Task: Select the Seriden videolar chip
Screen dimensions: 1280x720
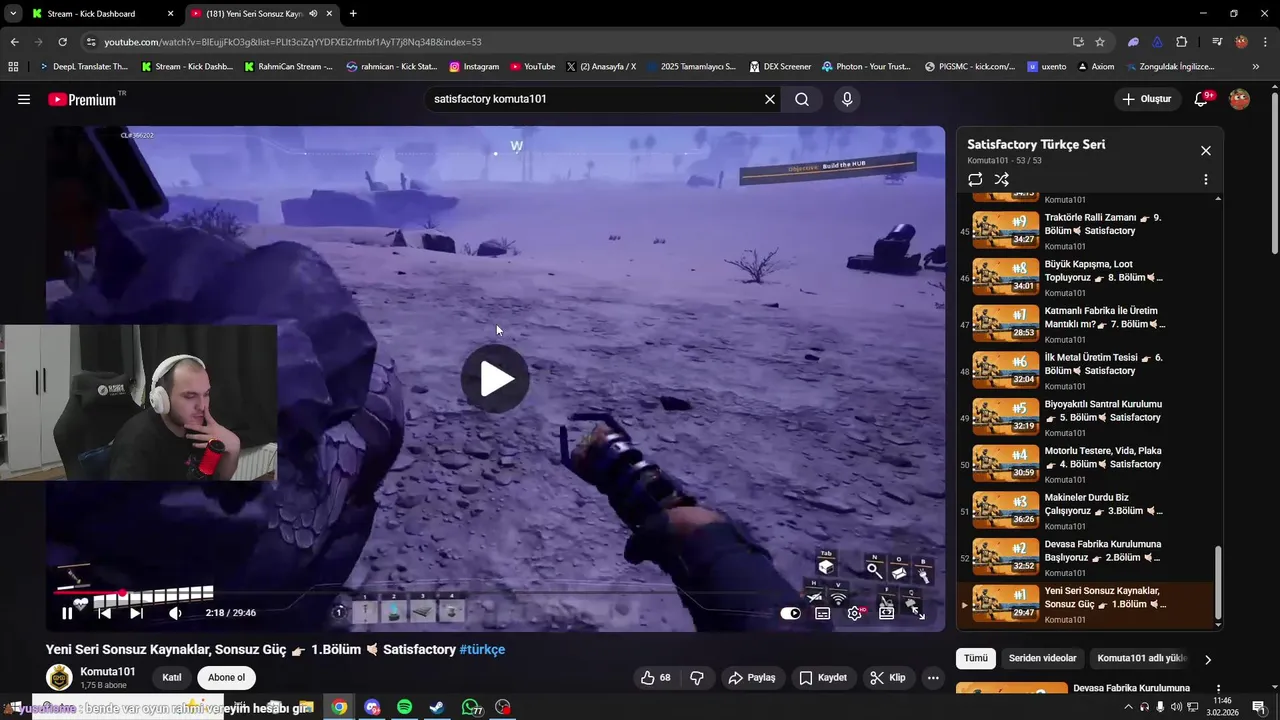Action: point(1042,658)
